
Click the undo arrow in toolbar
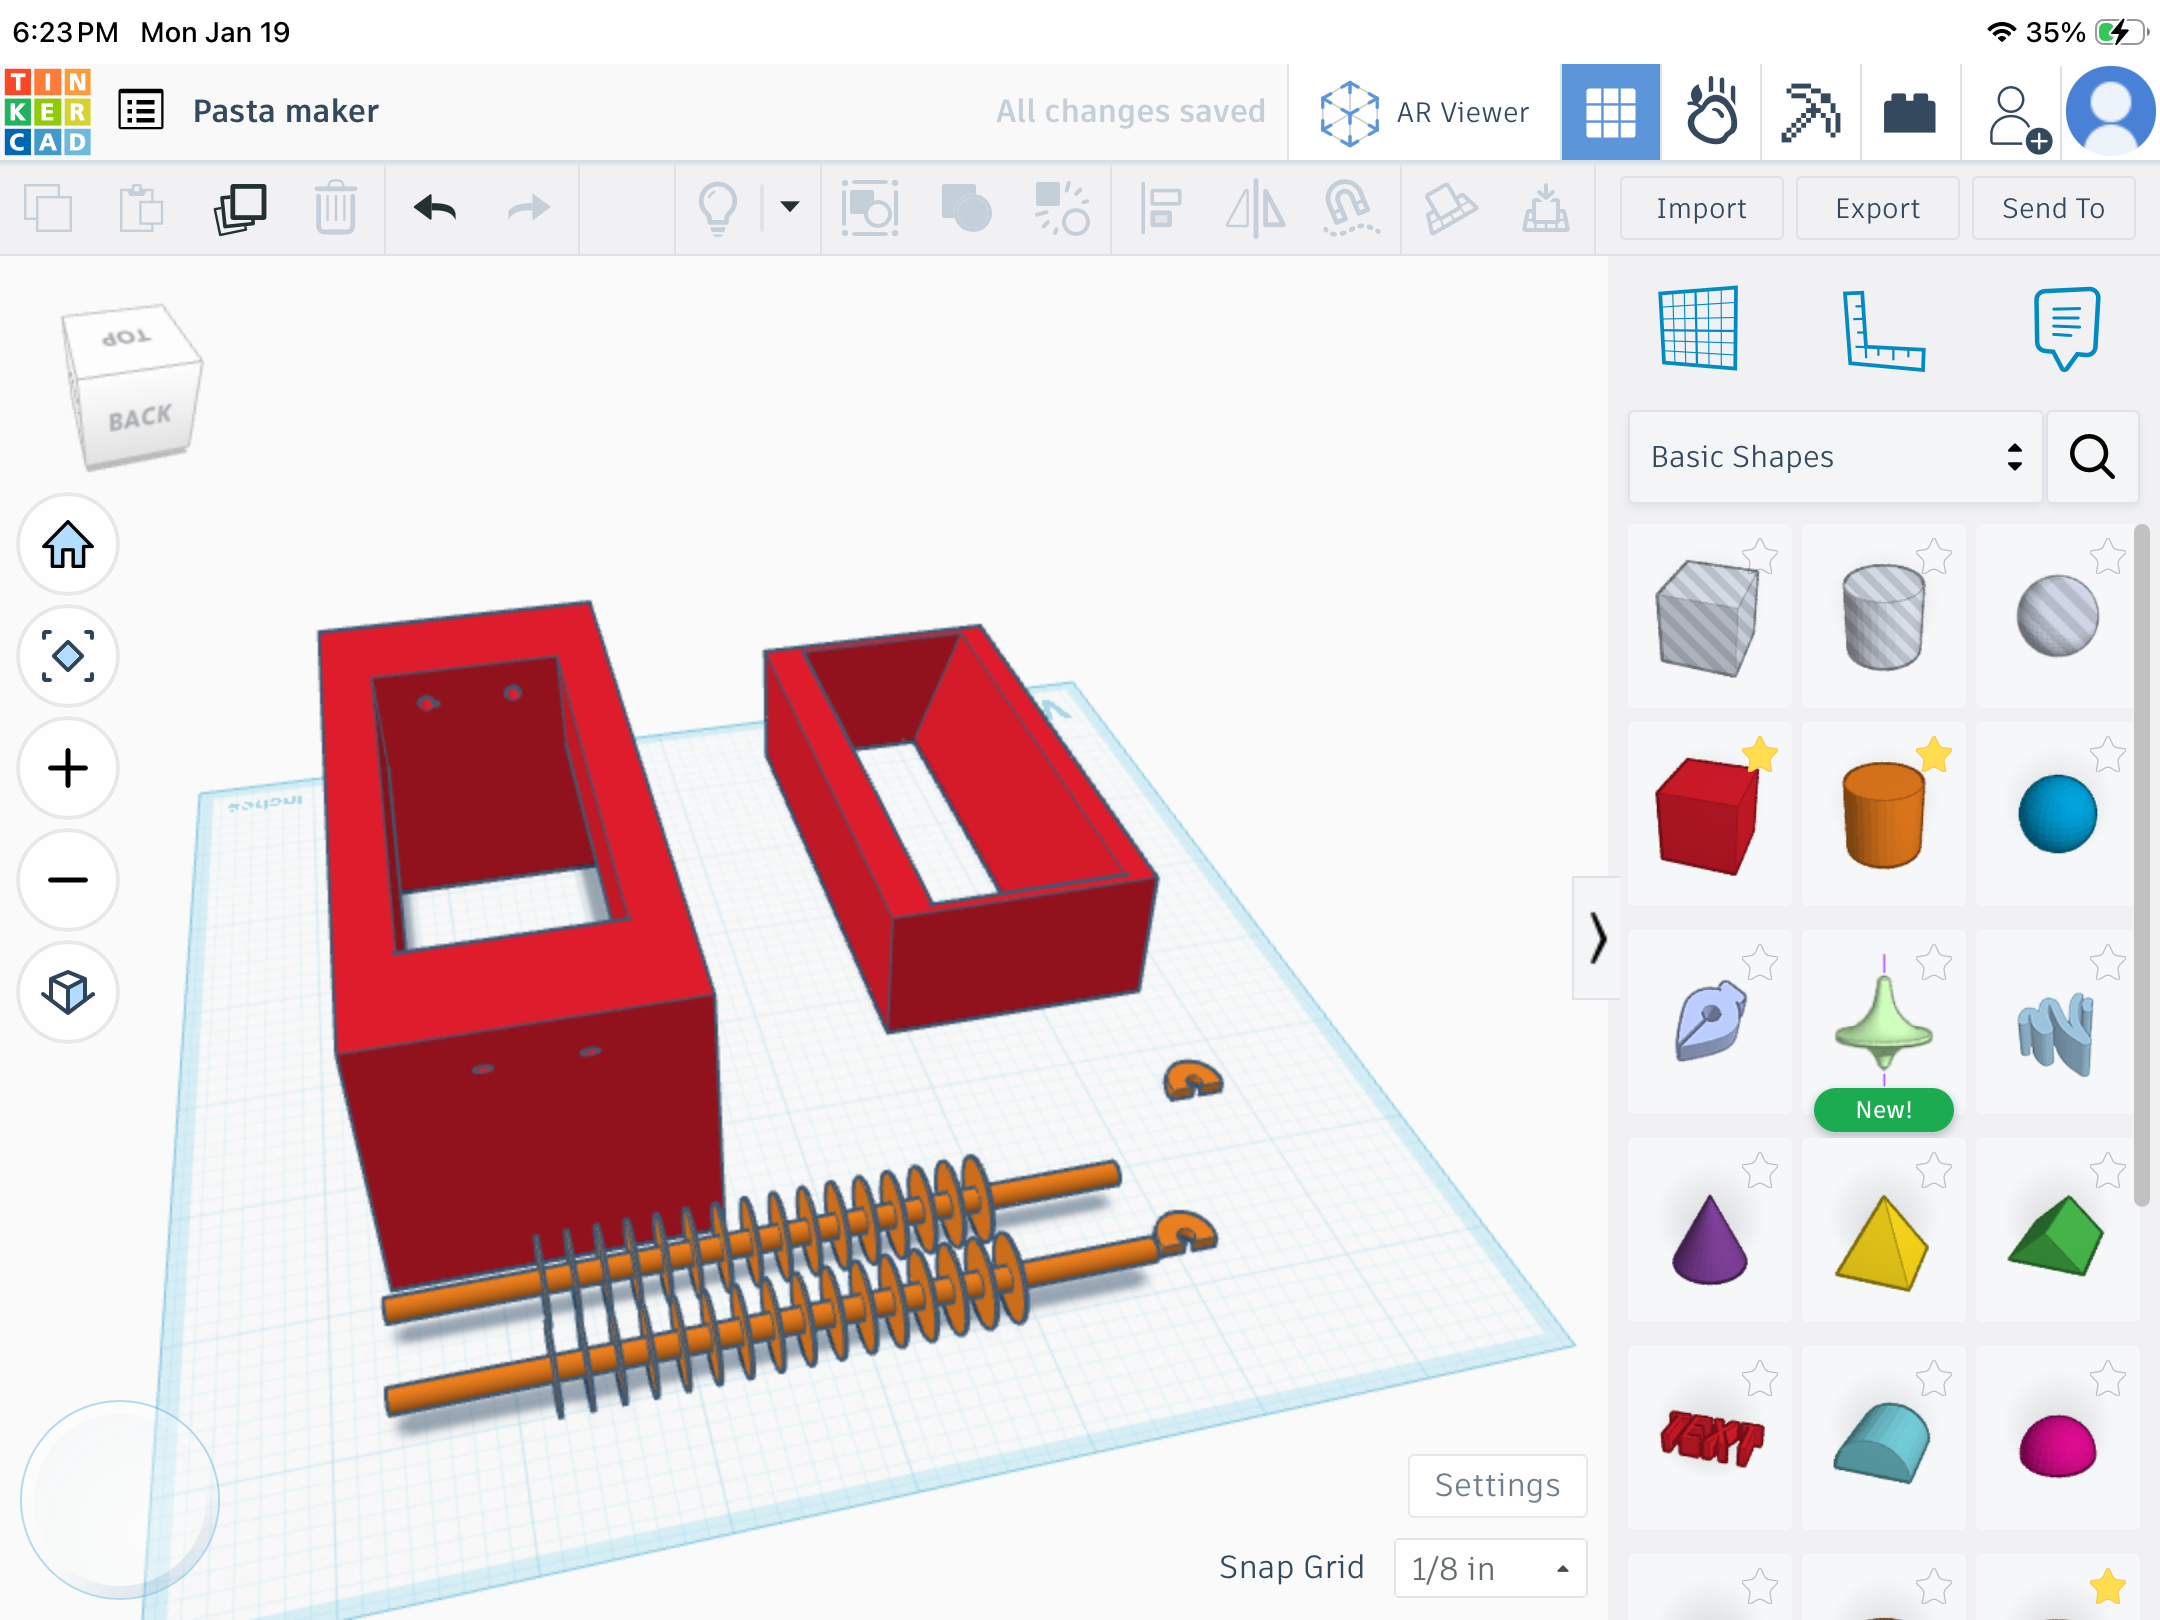[x=435, y=208]
